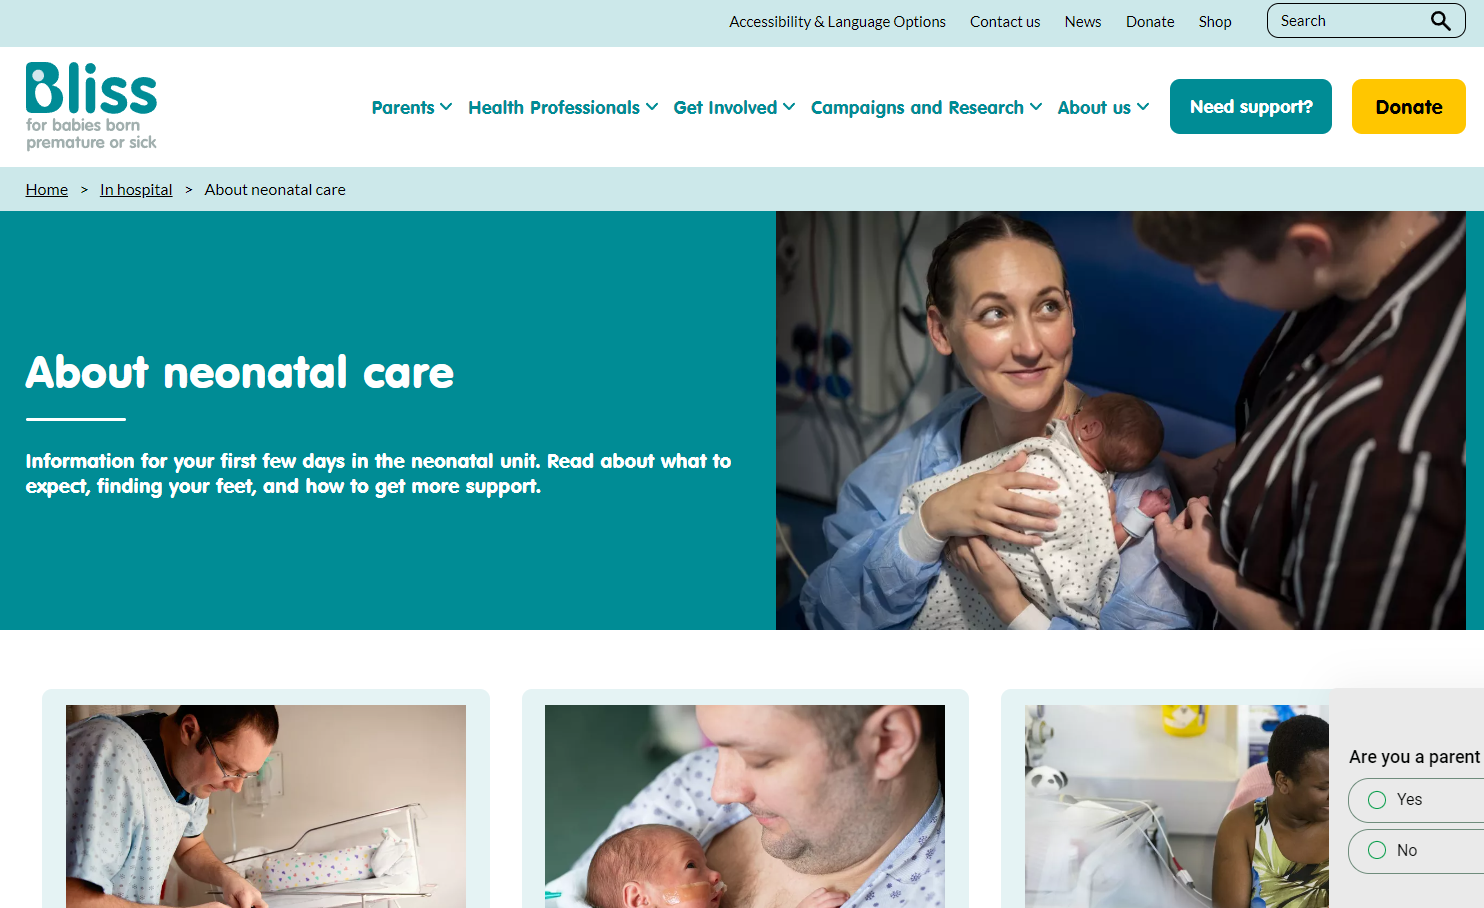Viewport: 1484px width, 908px height.
Task: Expand the Parents menu chevron
Action: [446, 107]
